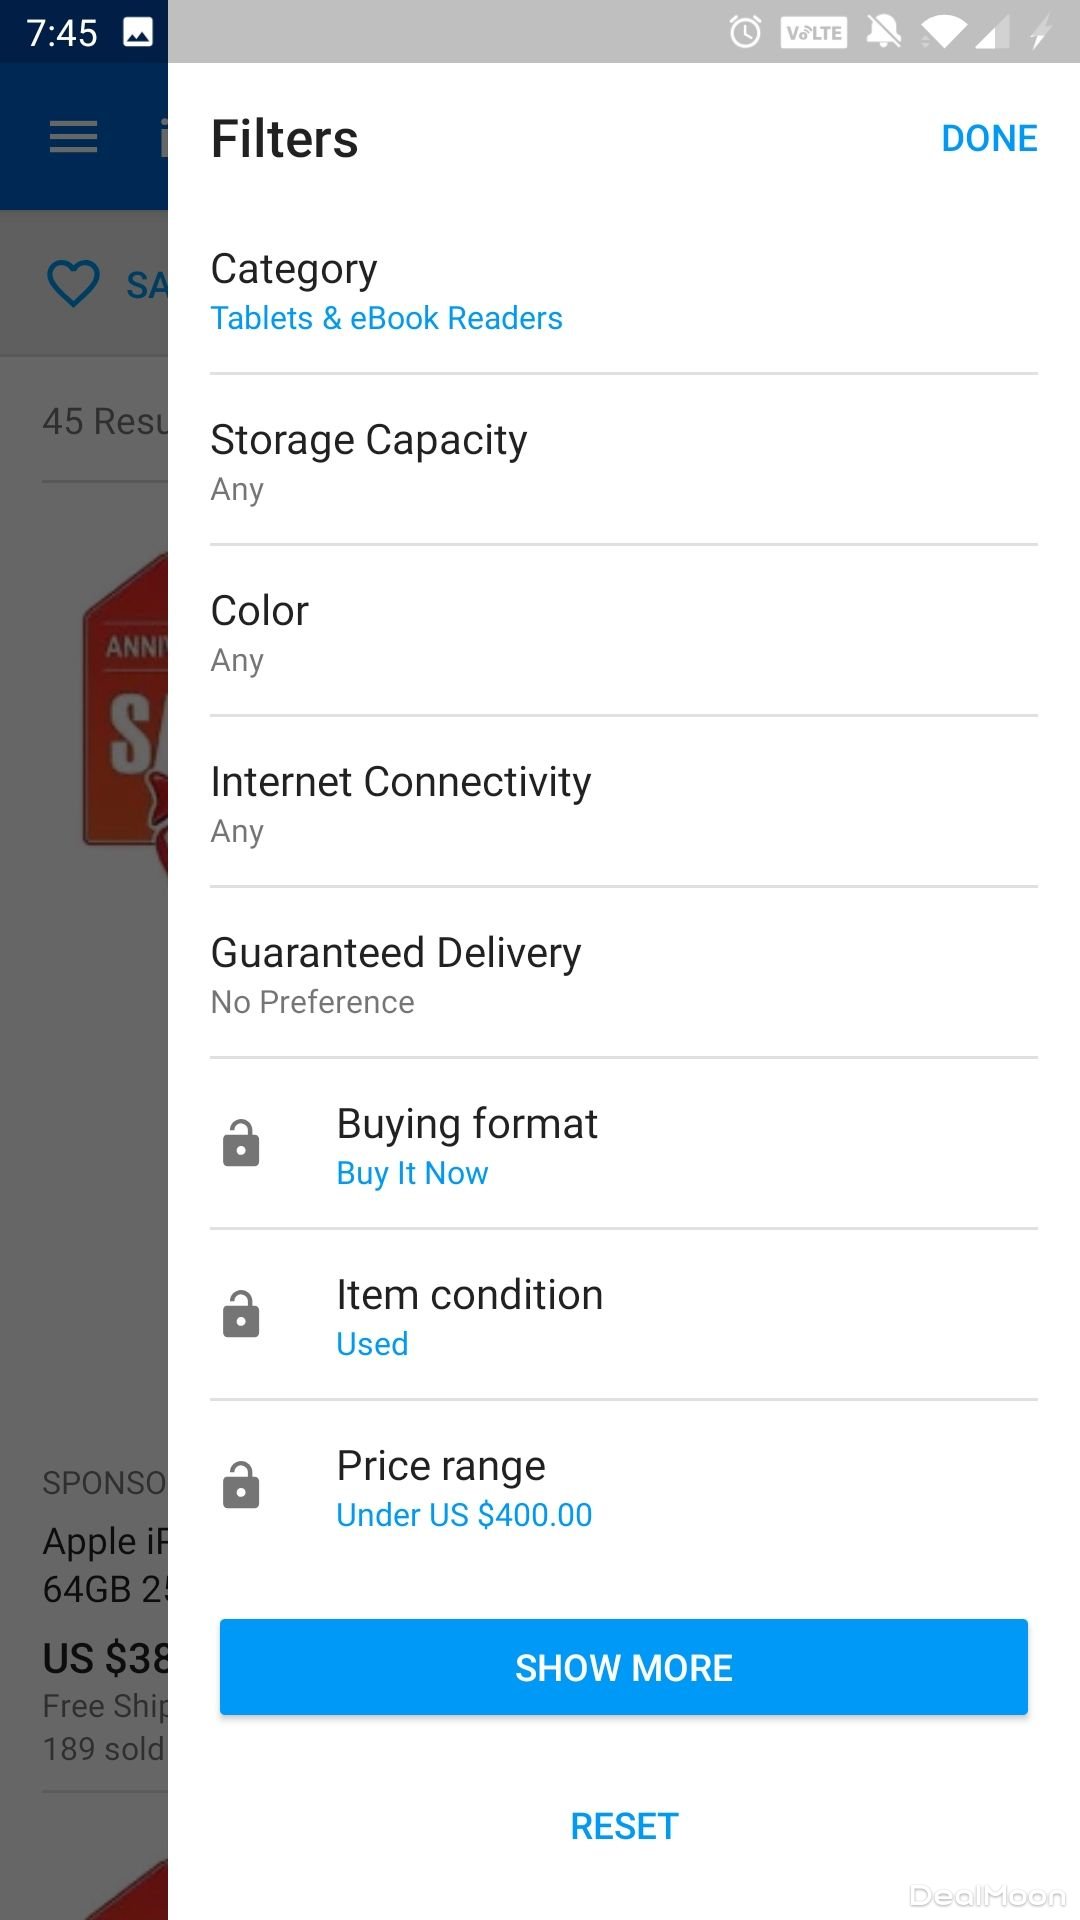Choose the Guaranteed Delivery filter
The image size is (1080, 1920).
[x=623, y=974]
